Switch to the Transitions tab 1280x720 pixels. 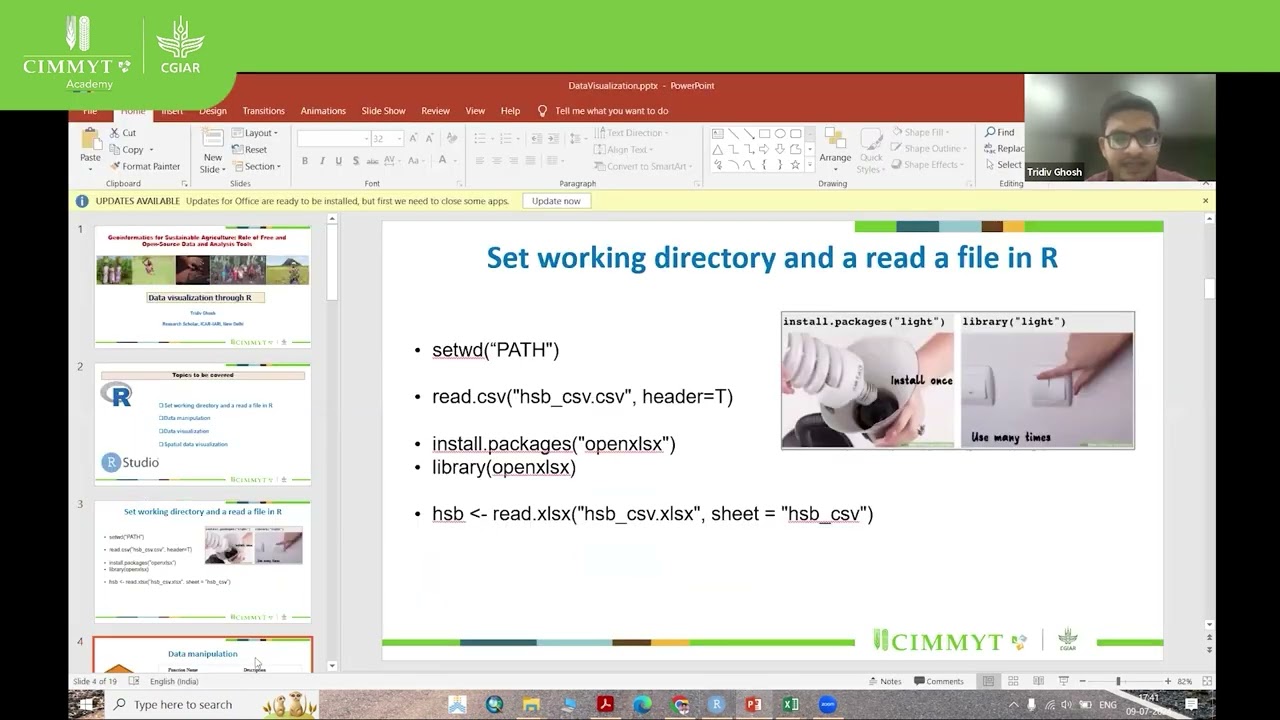(263, 111)
